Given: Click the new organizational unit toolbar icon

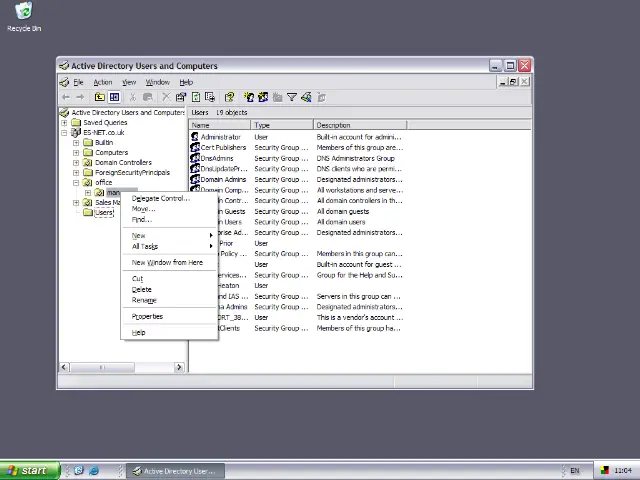Looking at the screenshot, I should tap(278, 97).
